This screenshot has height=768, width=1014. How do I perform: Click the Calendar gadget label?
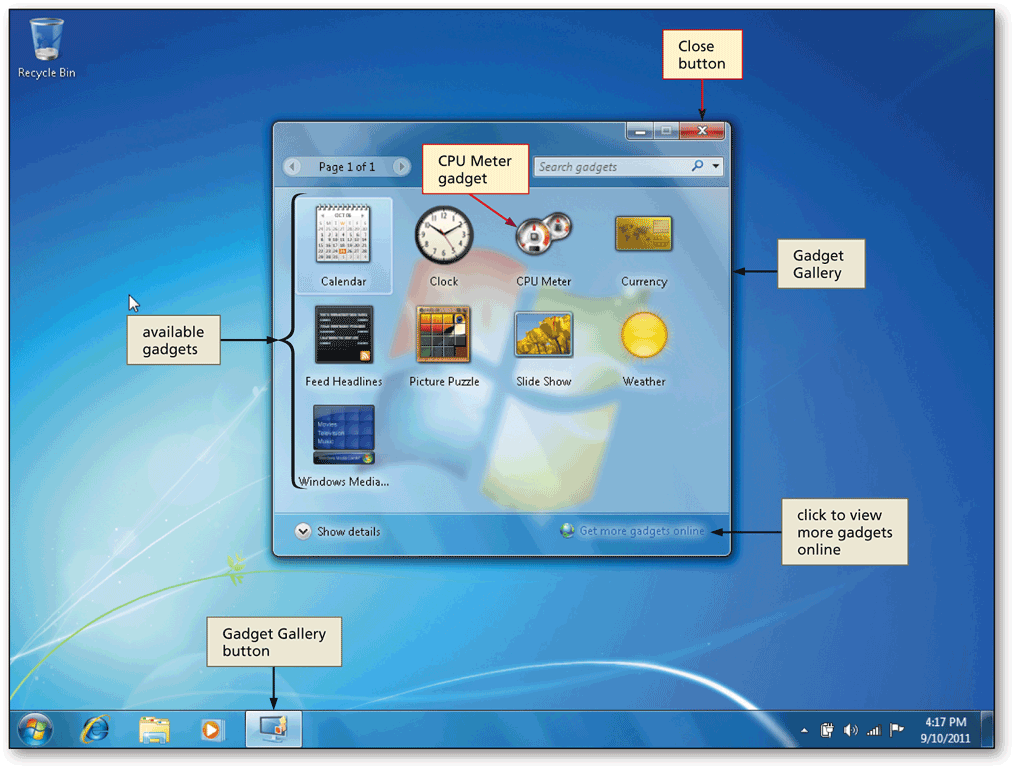[343, 281]
